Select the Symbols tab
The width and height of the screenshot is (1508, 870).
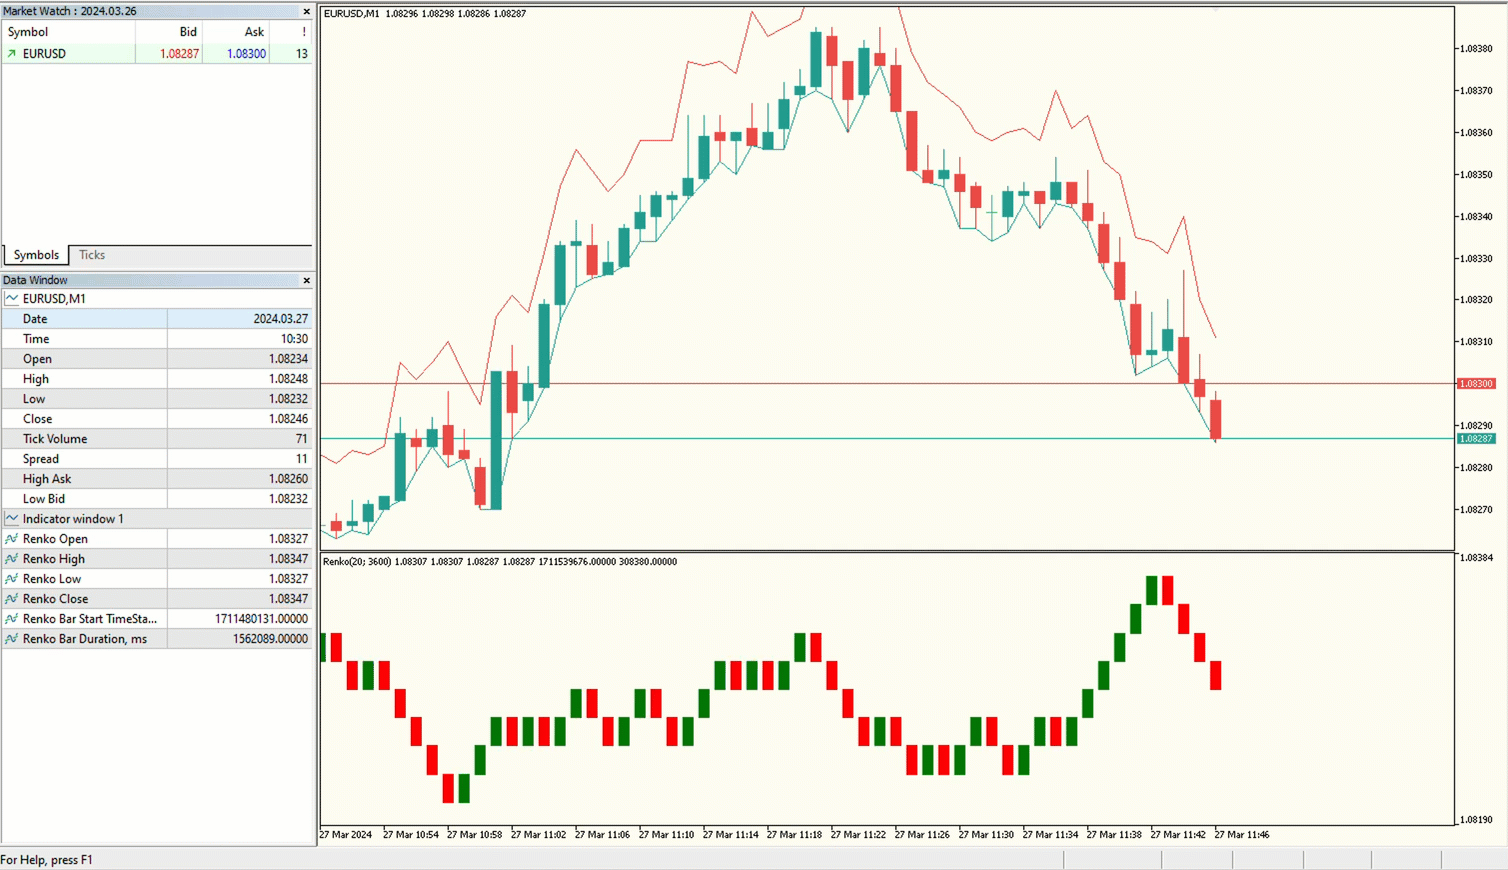(x=36, y=255)
